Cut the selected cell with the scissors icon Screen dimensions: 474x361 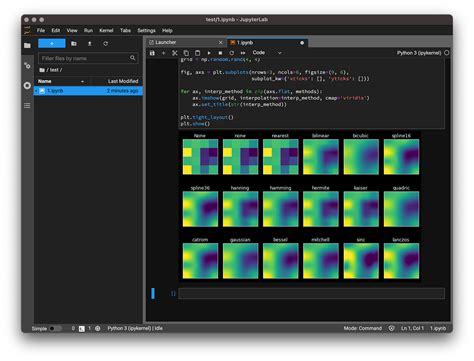175,53
